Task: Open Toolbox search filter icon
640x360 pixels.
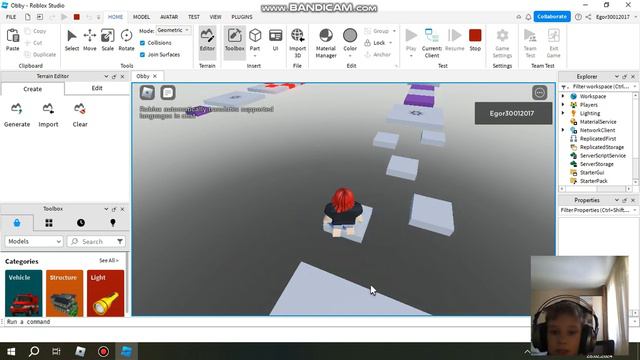Action: [120, 241]
